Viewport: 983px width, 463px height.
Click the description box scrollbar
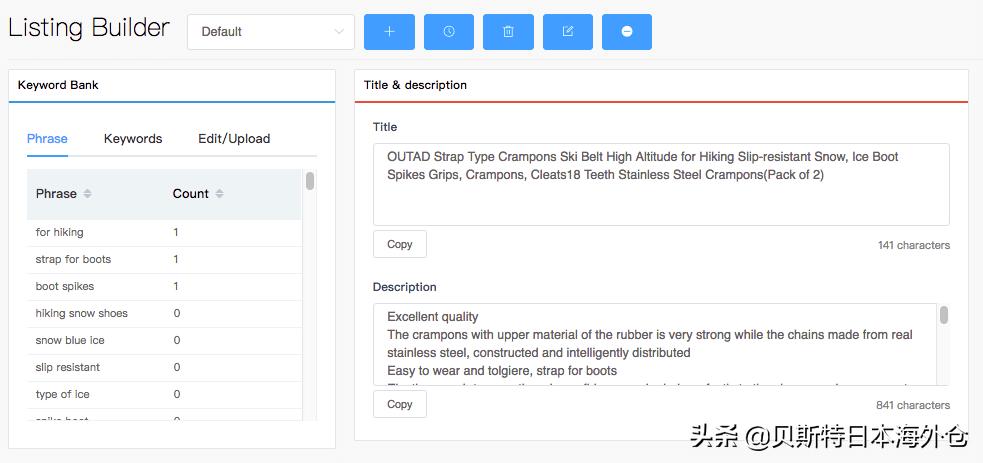(x=943, y=316)
